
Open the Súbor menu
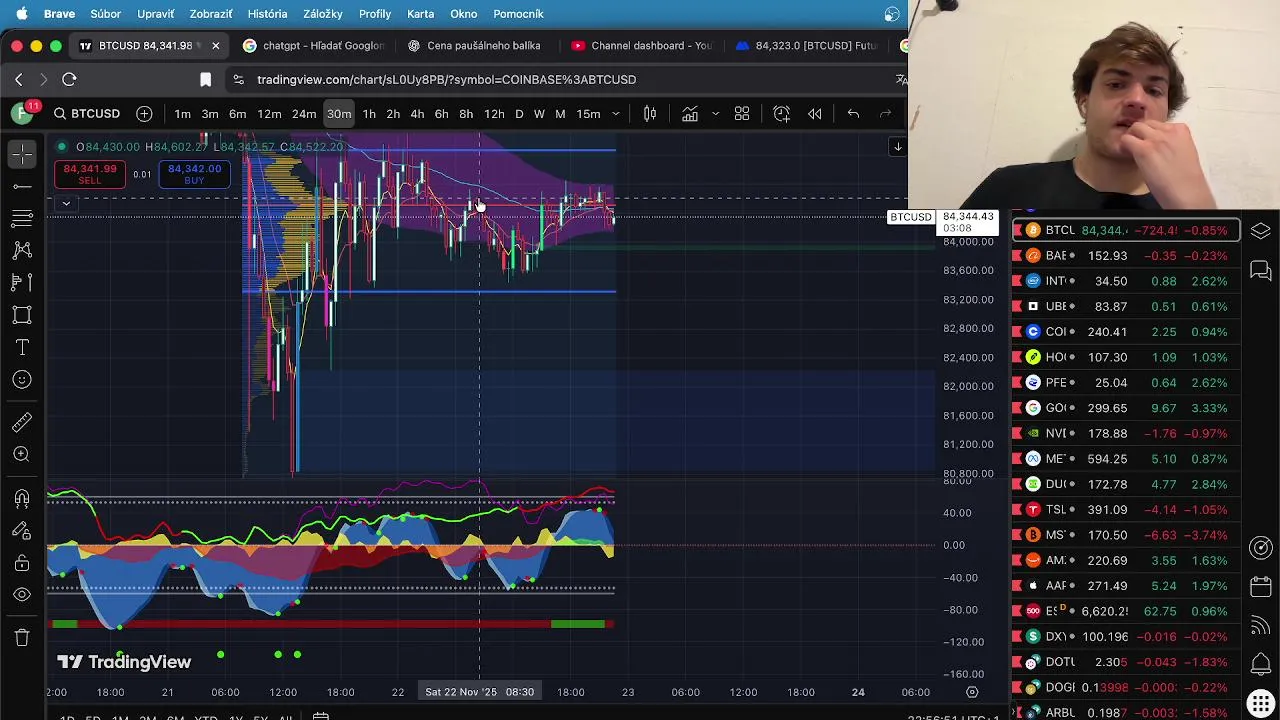pyautogui.click(x=105, y=14)
